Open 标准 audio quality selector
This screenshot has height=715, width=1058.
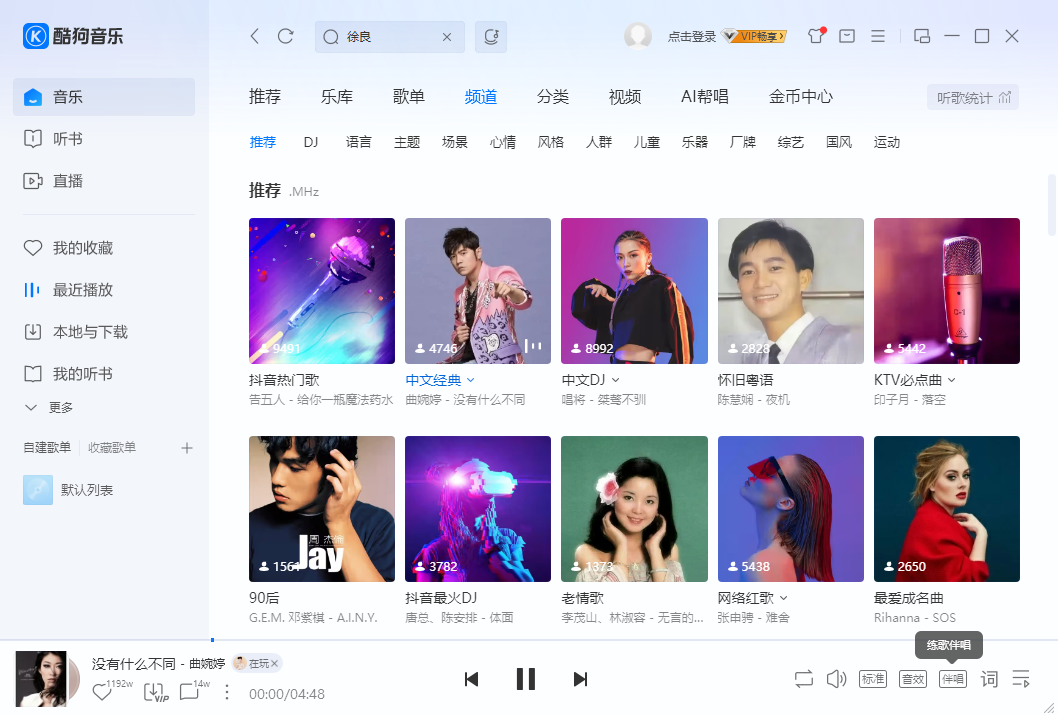[872, 679]
